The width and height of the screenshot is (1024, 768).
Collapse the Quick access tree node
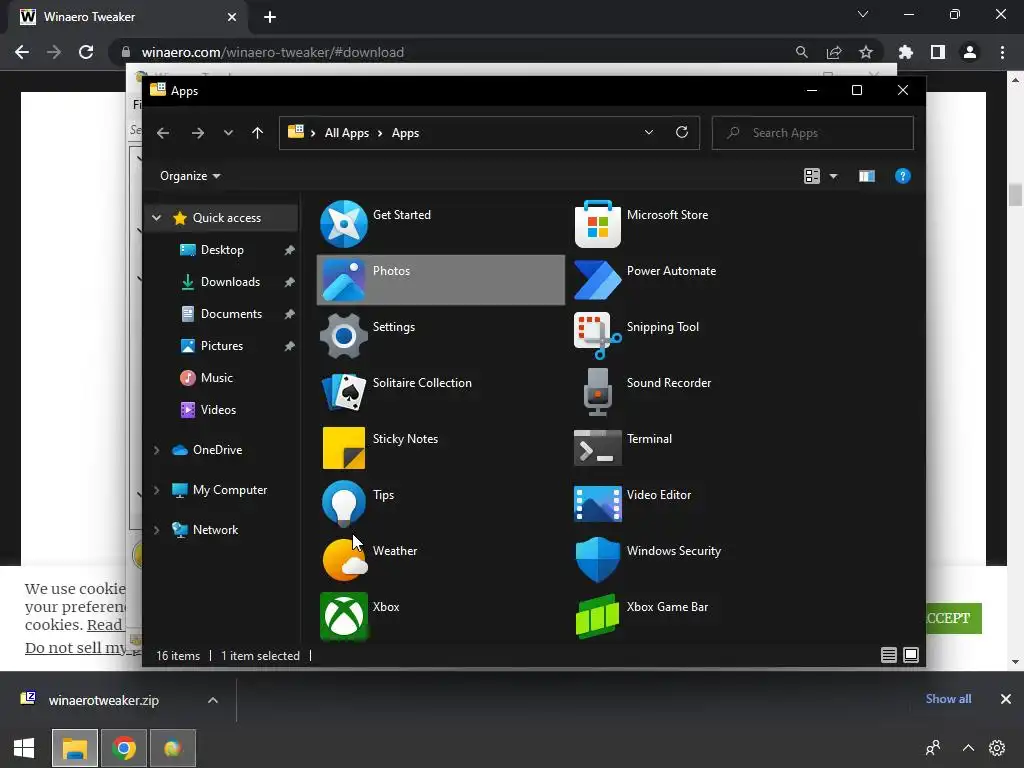(156, 217)
